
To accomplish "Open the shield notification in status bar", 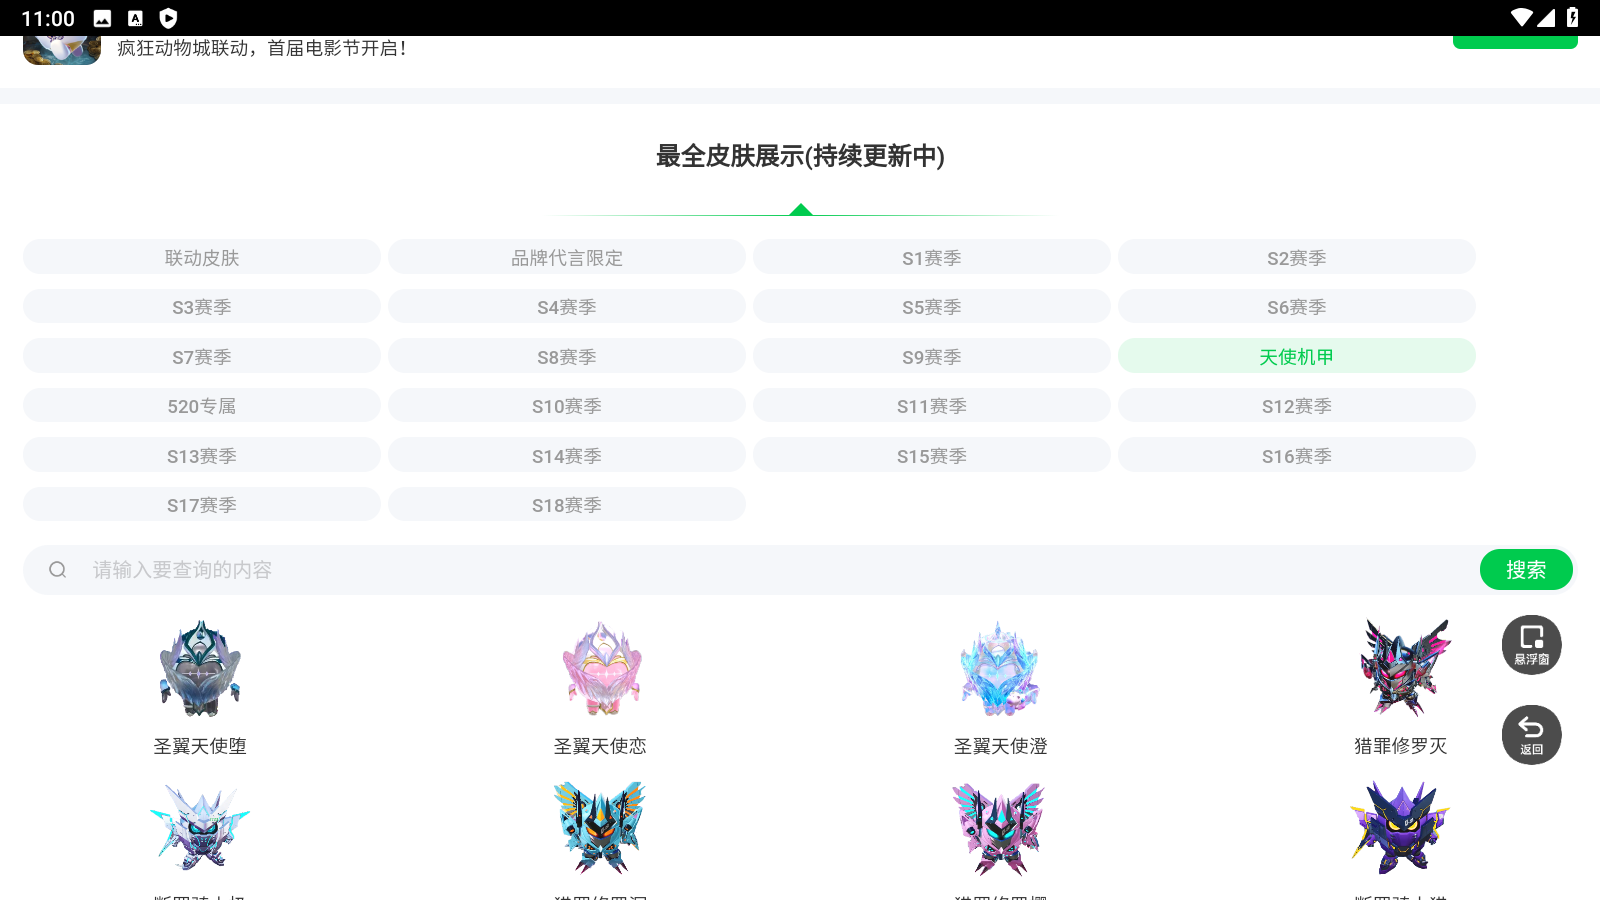I will tap(168, 18).
